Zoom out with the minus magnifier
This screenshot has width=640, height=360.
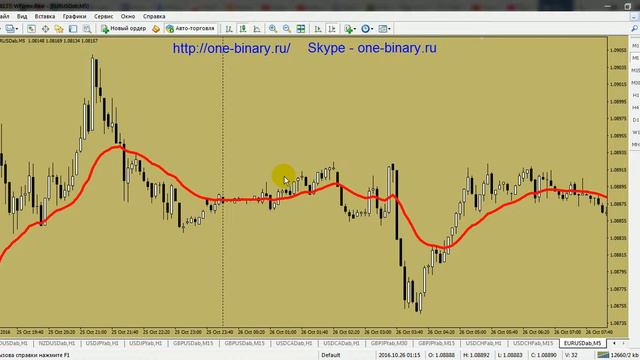pyautogui.click(x=287, y=29)
